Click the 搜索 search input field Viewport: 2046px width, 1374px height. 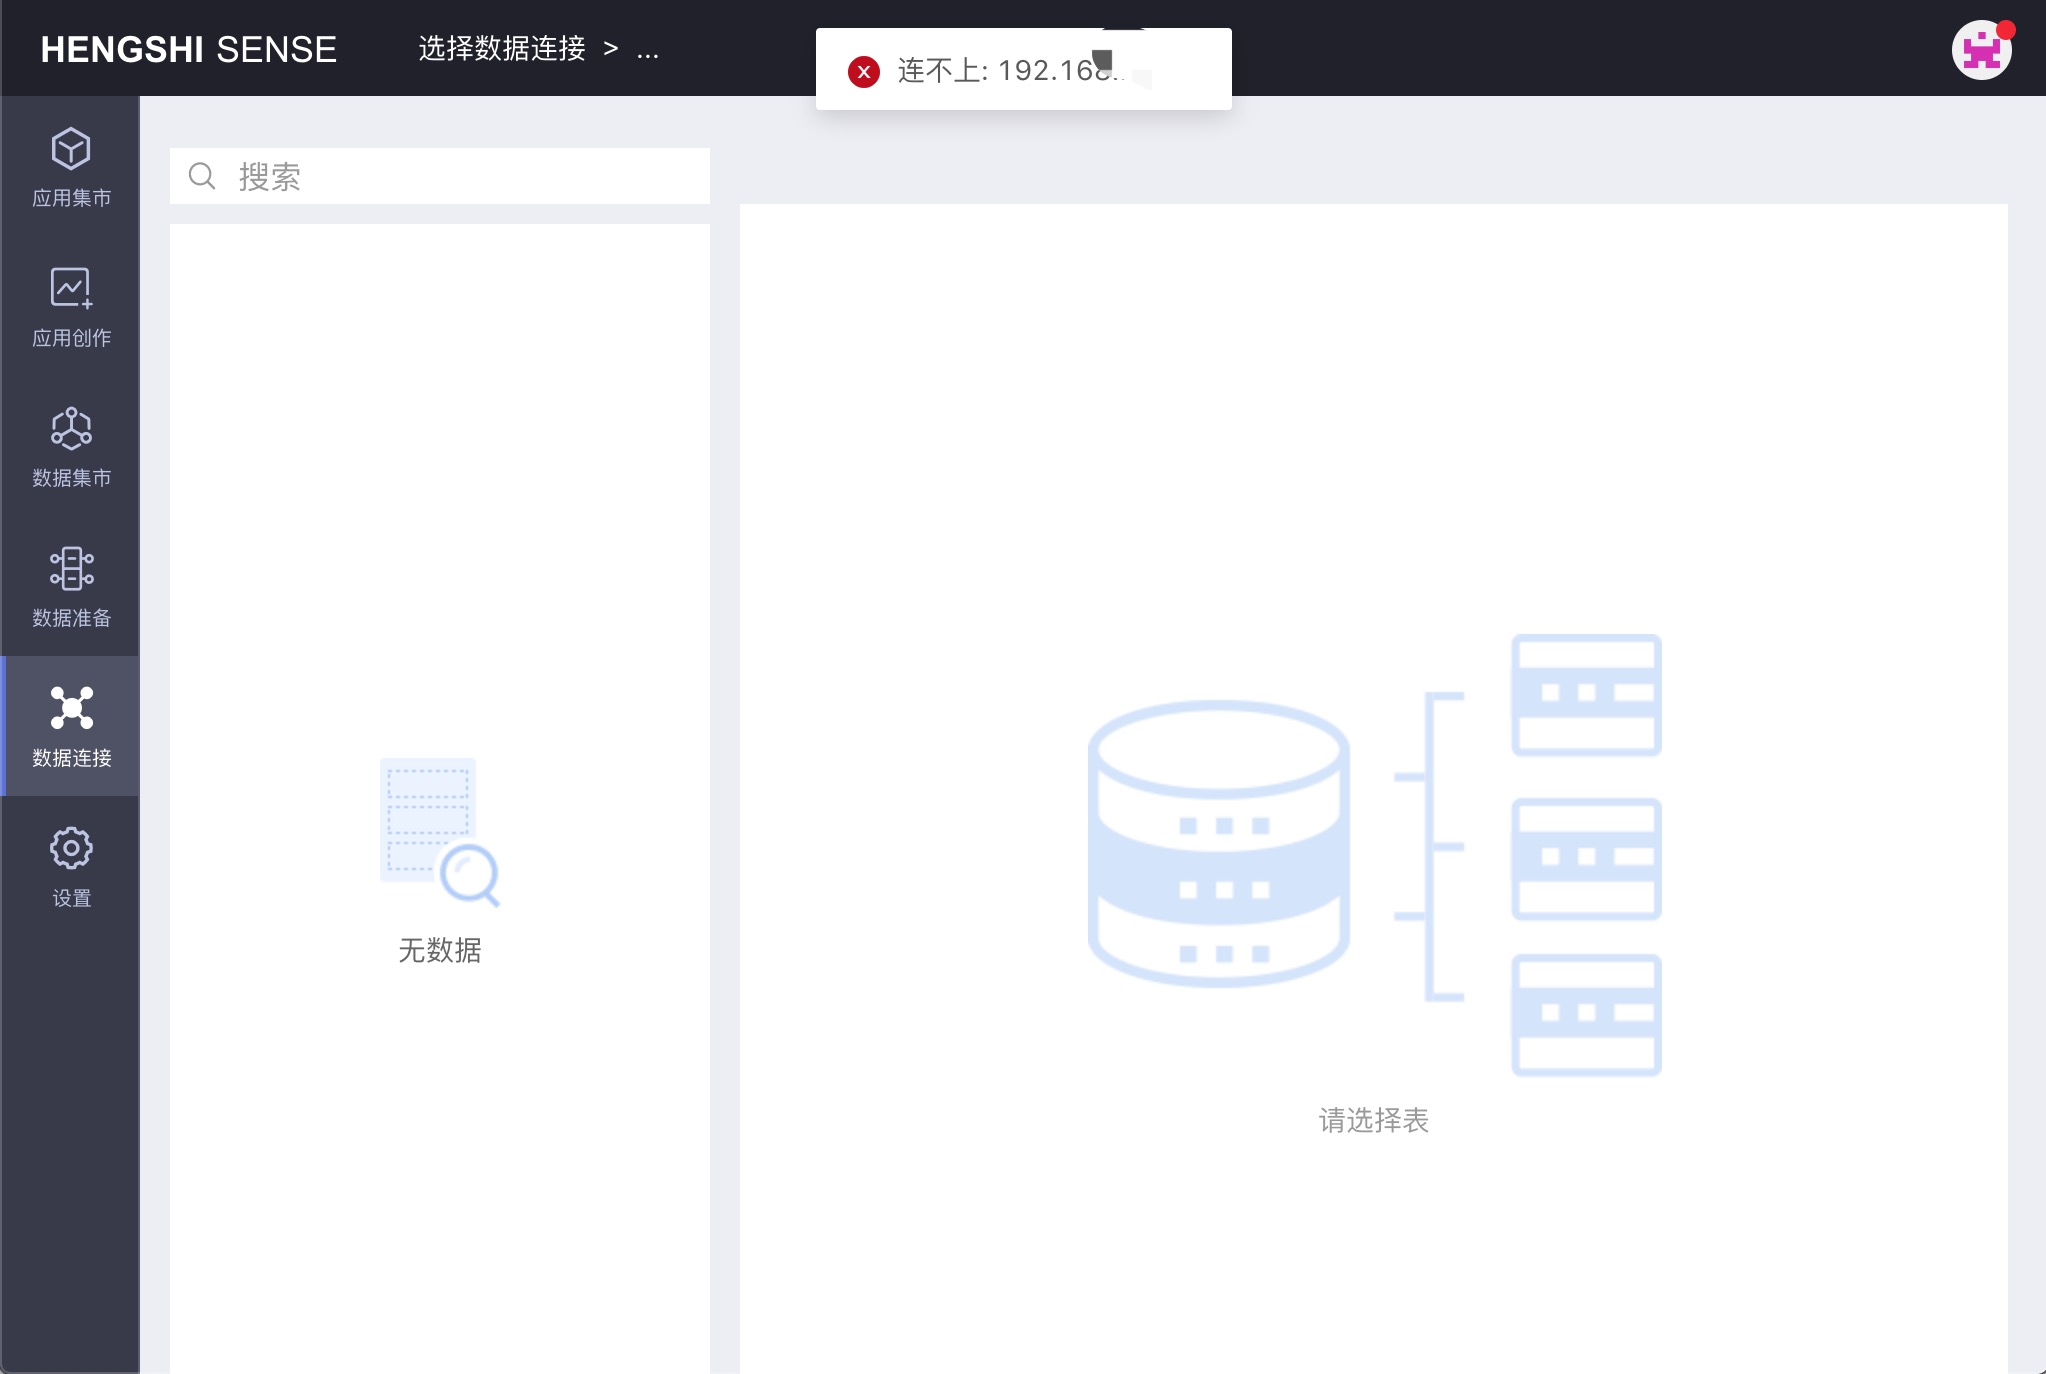440,176
